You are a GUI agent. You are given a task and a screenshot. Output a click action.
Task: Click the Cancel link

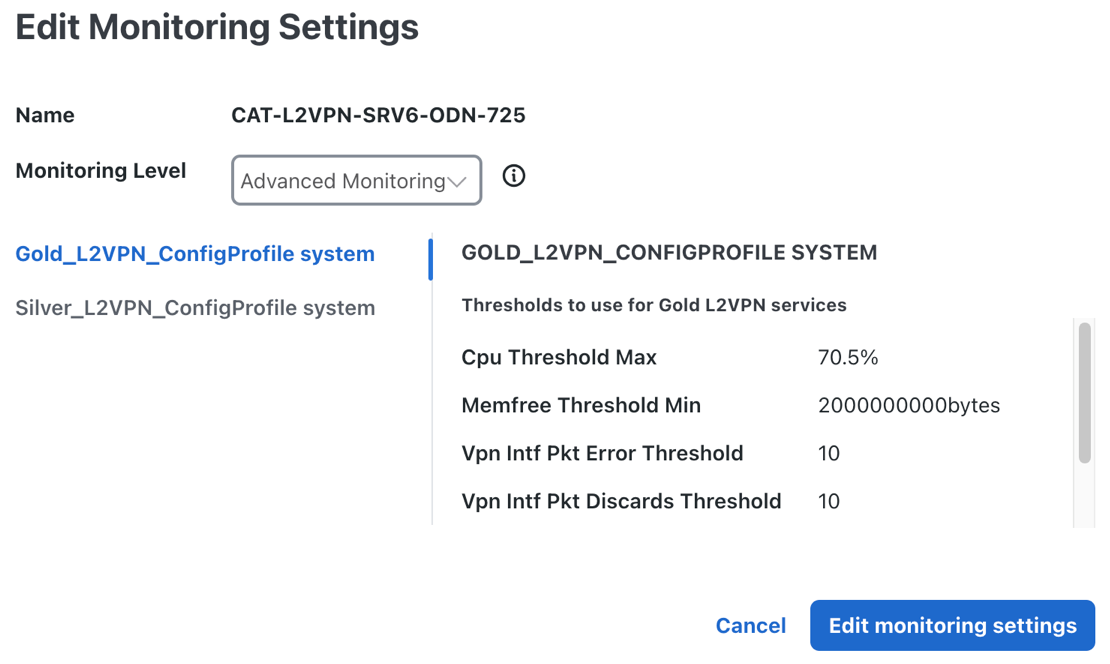pyautogui.click(x=750, y=626)
